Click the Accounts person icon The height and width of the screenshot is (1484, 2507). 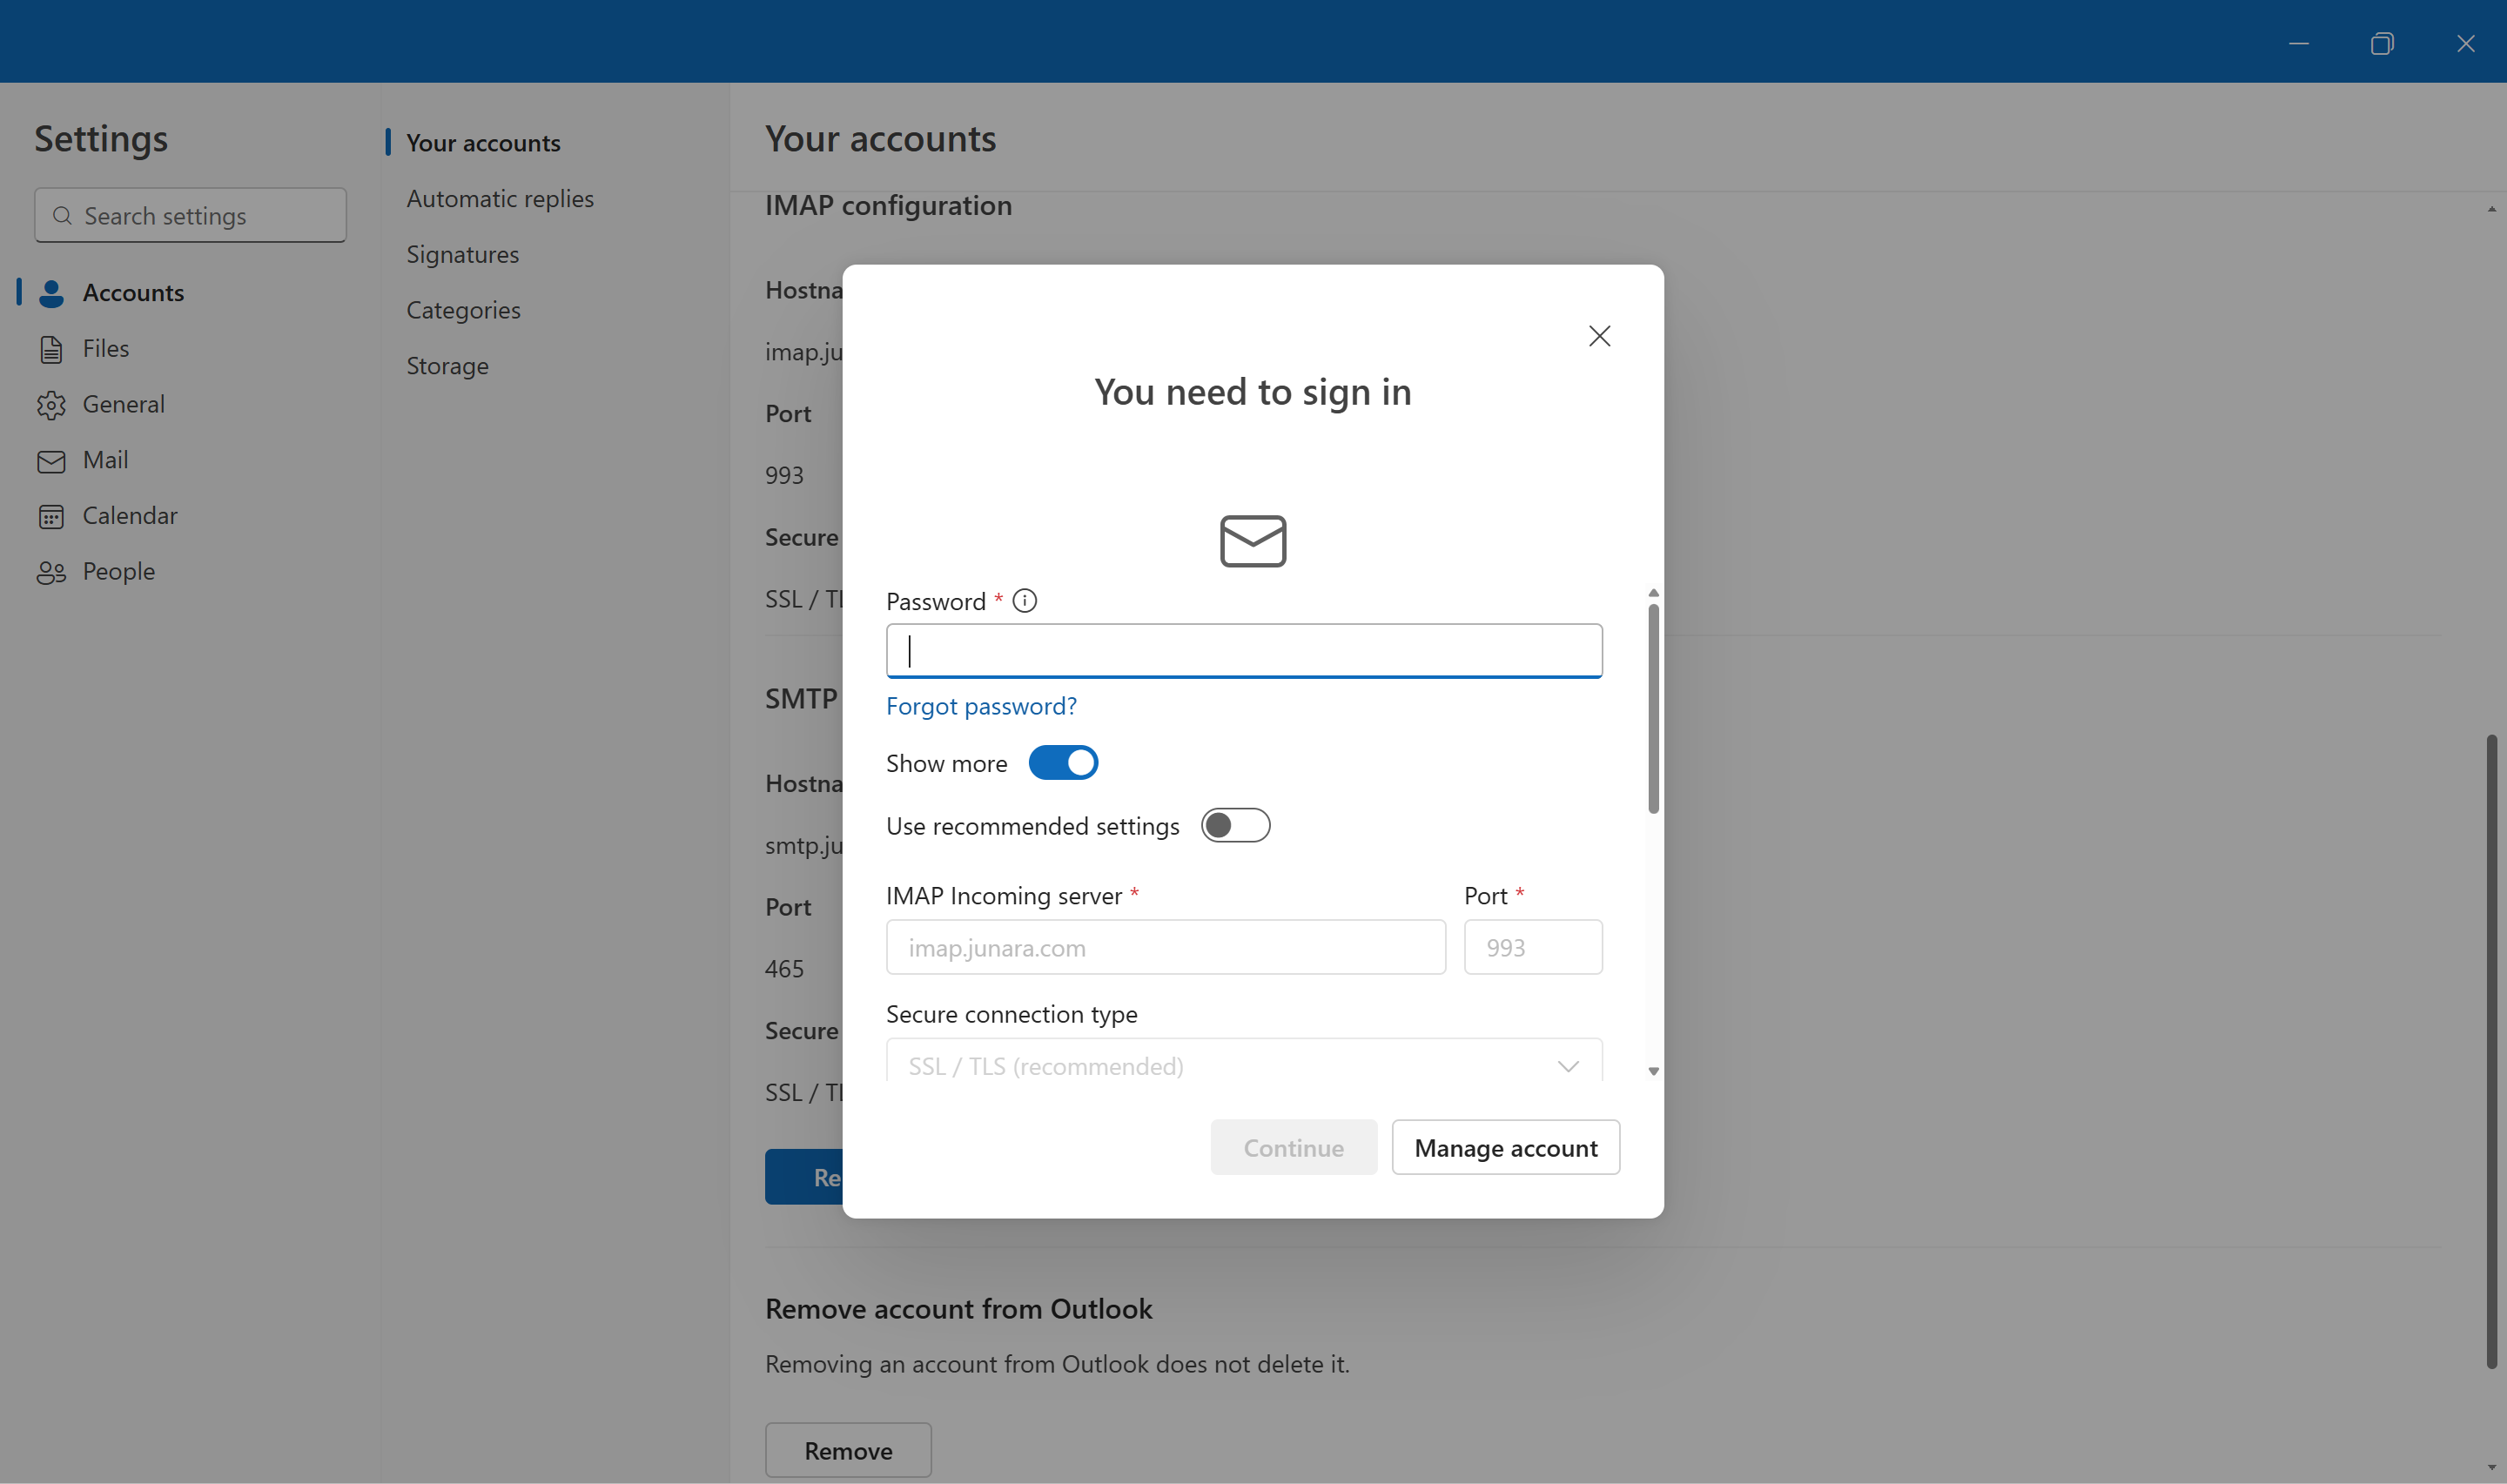click(x=51, y=293)
